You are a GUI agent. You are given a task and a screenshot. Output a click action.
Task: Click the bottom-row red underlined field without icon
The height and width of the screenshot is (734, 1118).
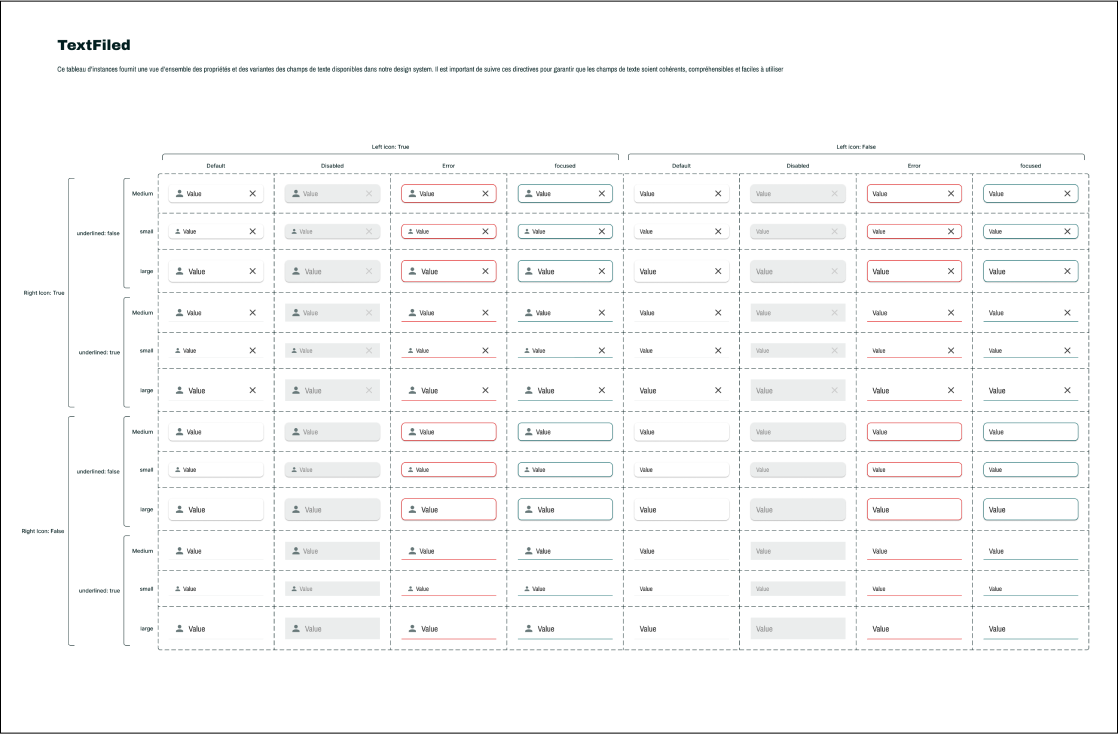(913, 629)
